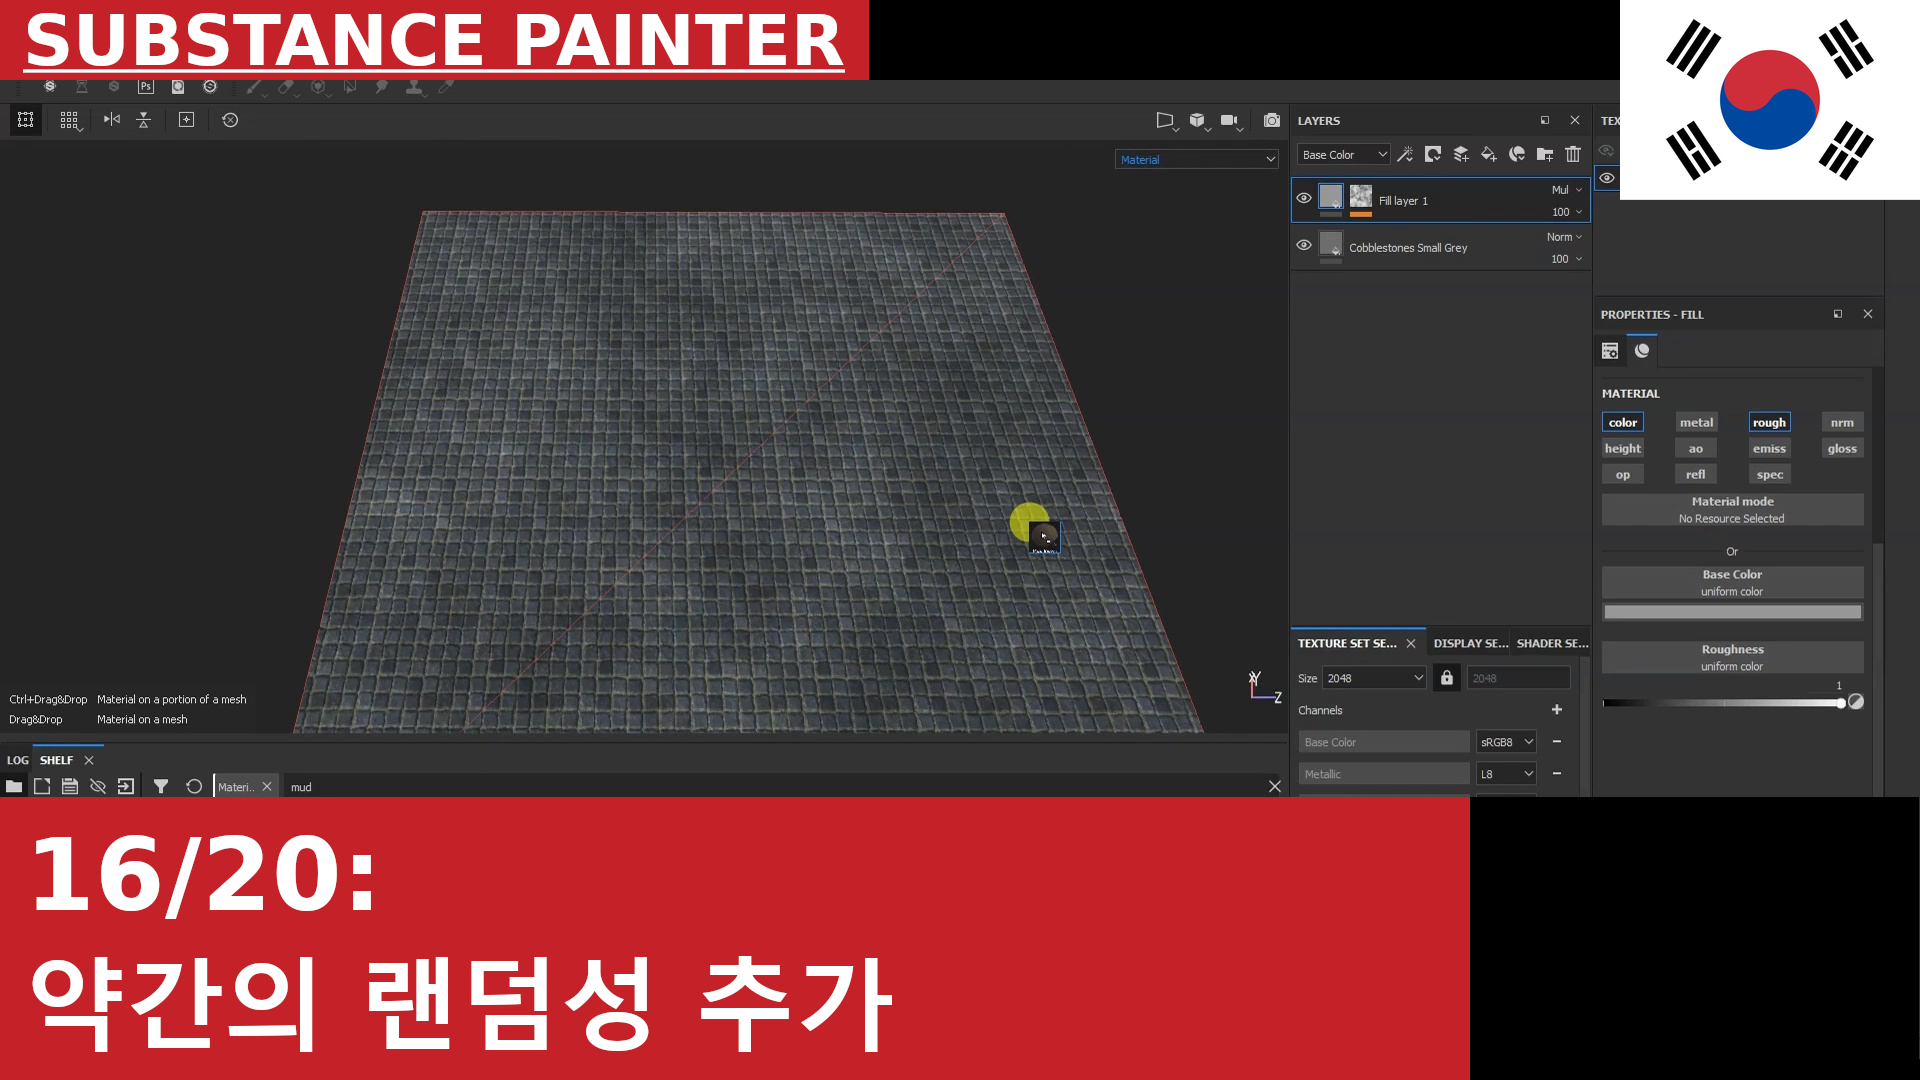Screen dimensions: 1920x1080
Task: Switch to the DISPLAY SETTINGS tab
Action: coord(1470,644)
